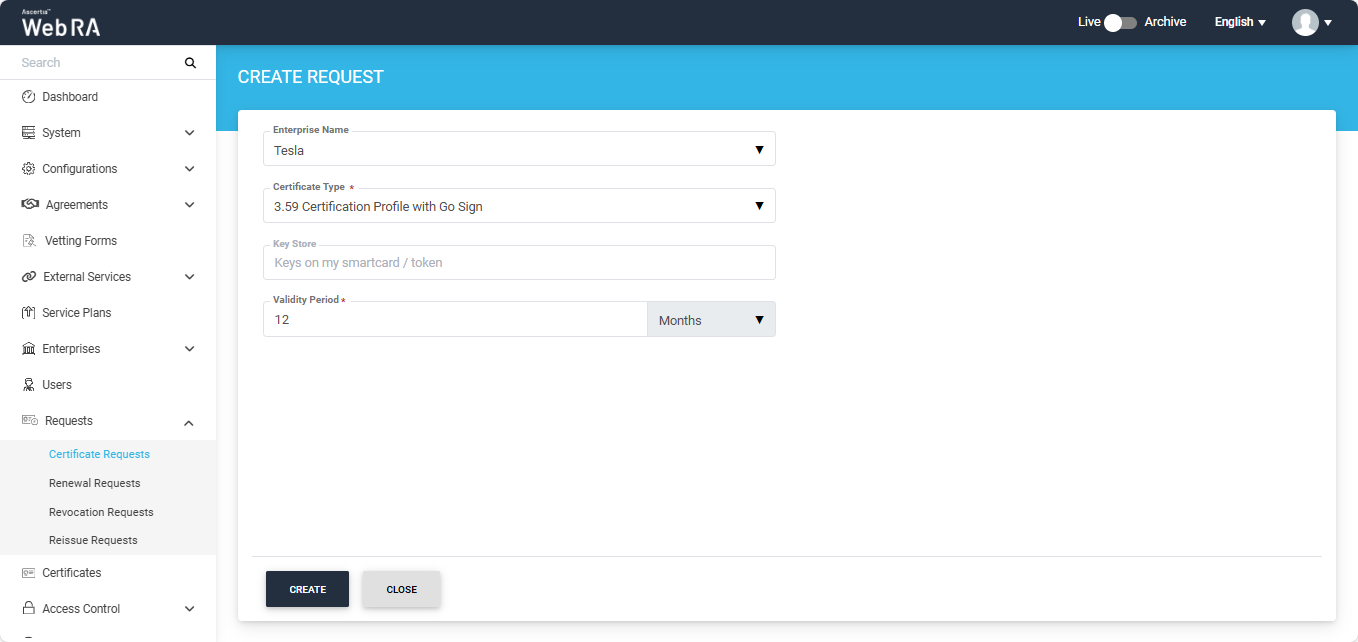Click the System server icon
The width and height of the screenshot is (1358, 642).
(x=28, y=133)
